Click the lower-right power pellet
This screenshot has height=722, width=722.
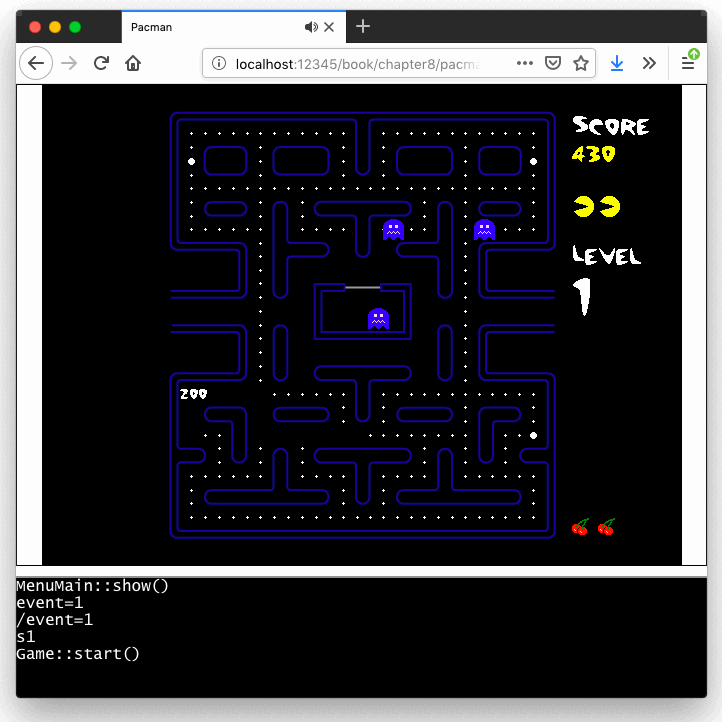tap(533, 435)
